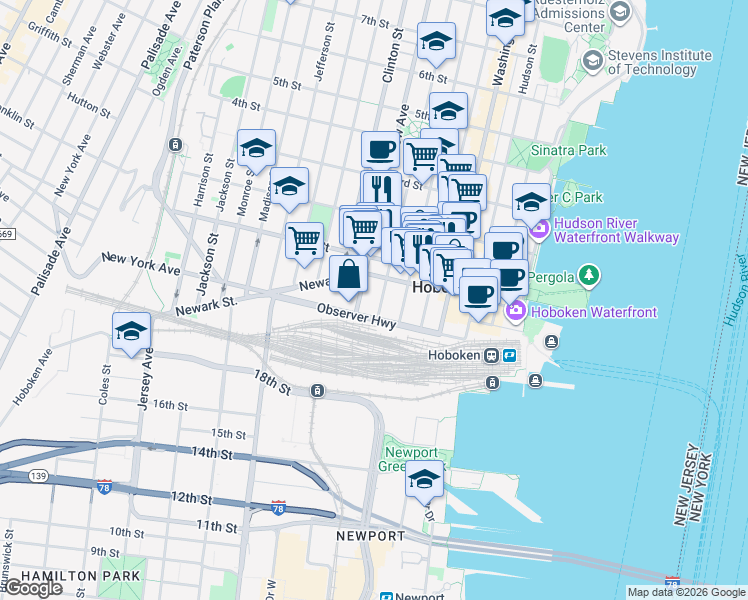Click the coffee cup marker beside Clinton St
Viewport: 748px width, 600px height.
click(x=380, y=151)
